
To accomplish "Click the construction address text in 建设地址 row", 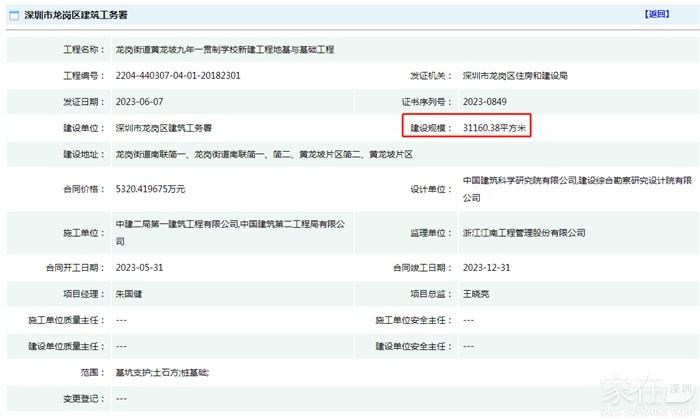I will 264,155.
